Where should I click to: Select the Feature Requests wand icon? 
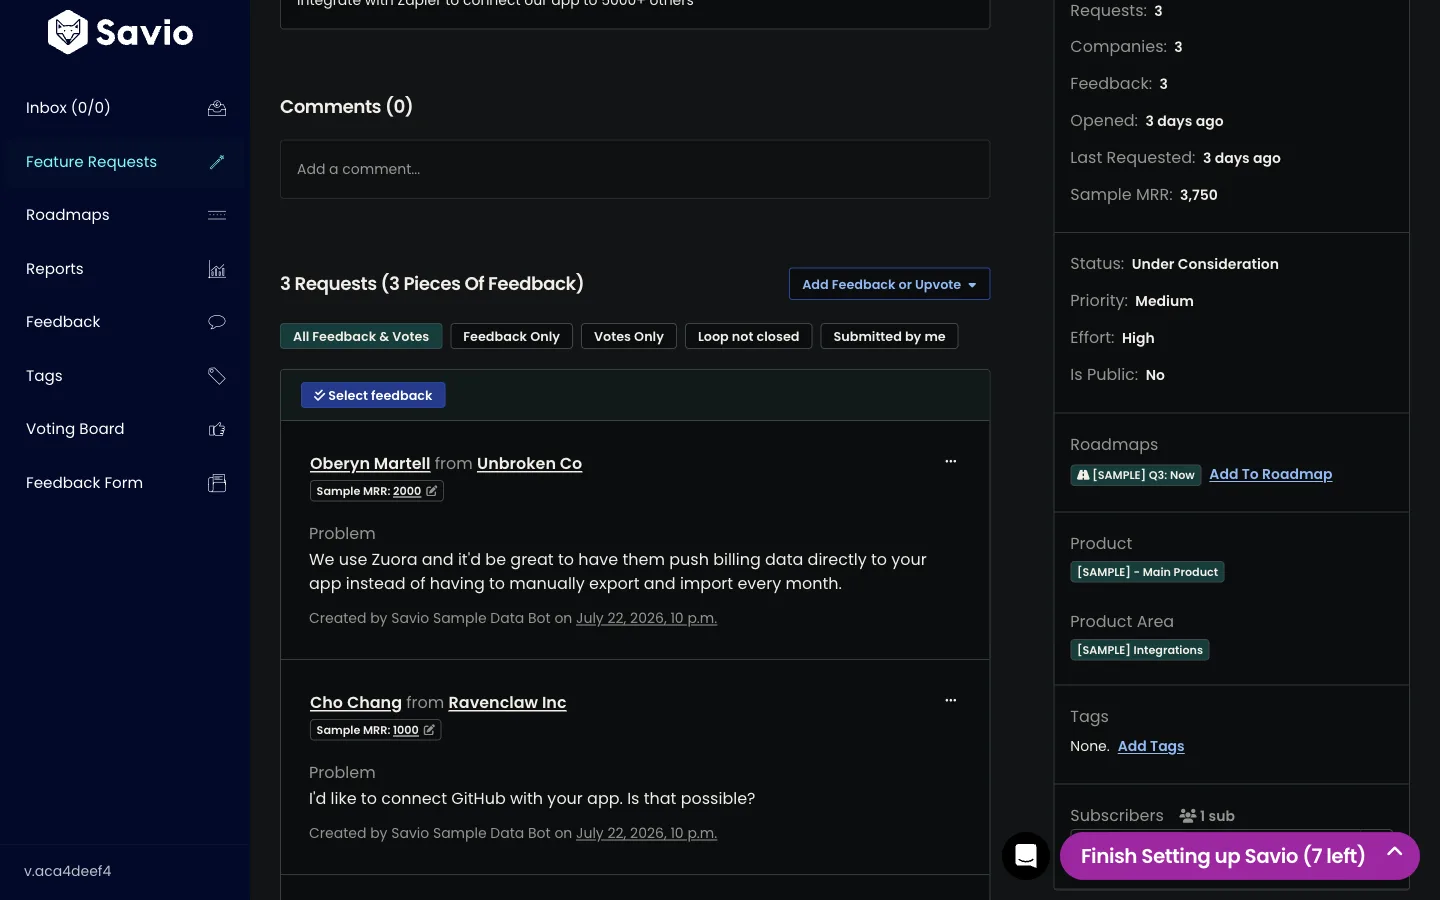(217, 162)
